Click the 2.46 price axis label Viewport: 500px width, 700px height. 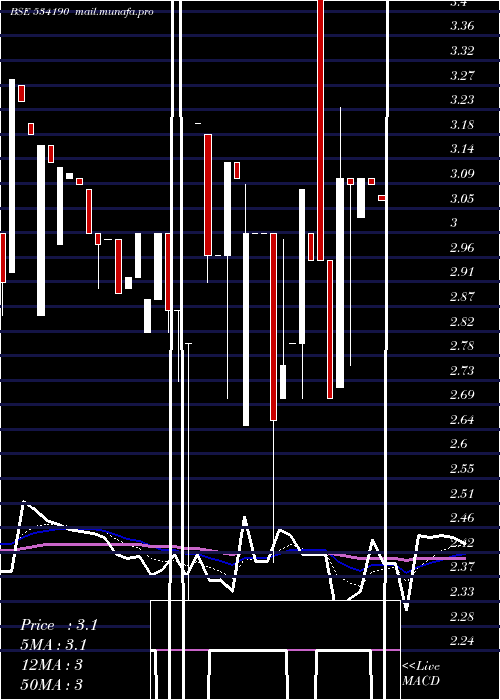click(x=462, y=518)
